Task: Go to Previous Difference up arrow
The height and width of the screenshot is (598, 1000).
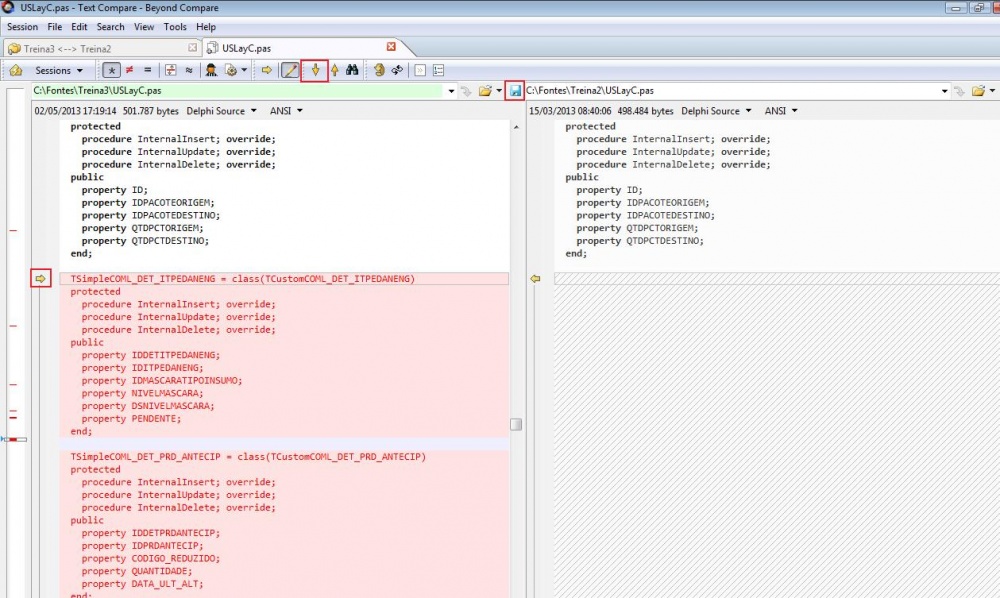Action: tap(334, 70)
